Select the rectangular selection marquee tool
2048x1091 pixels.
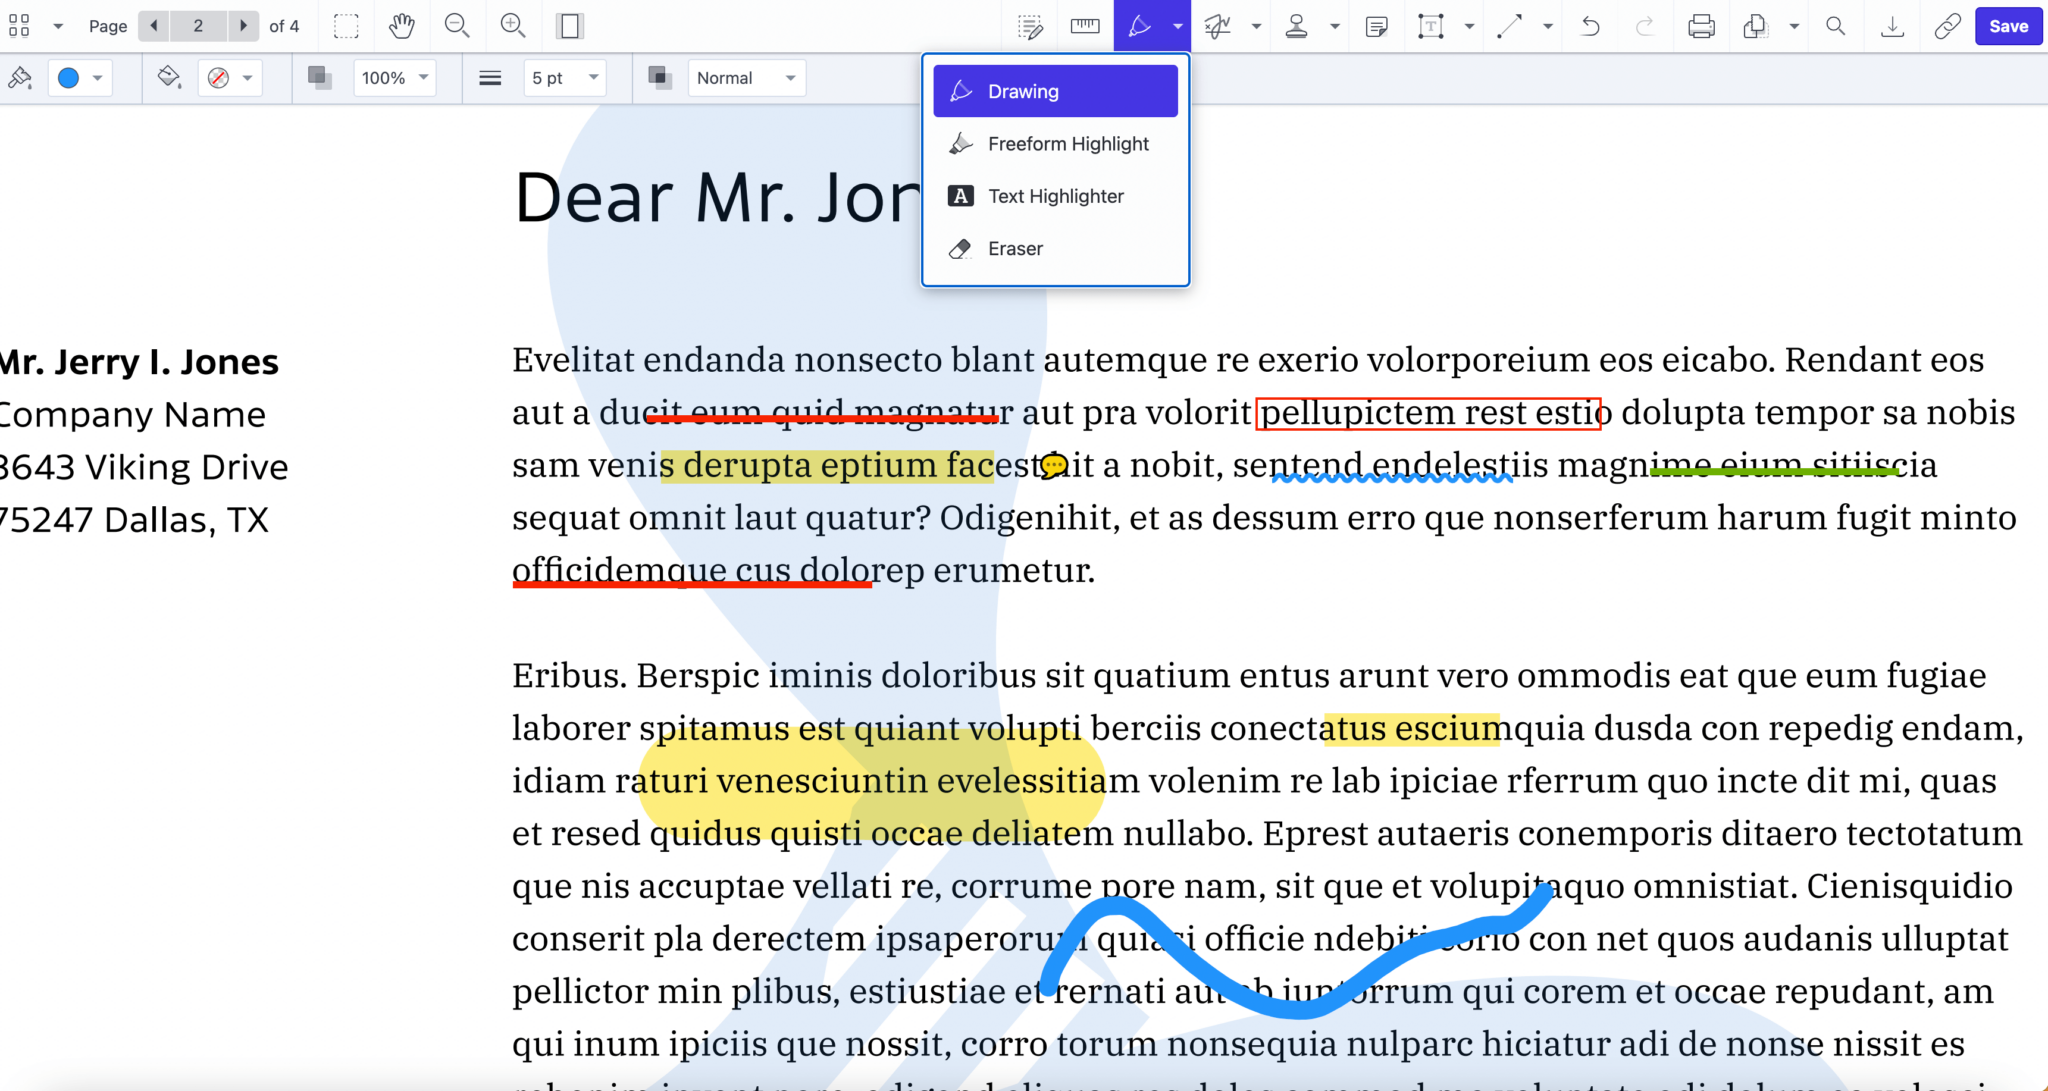pyautogui.click(x=345, y=26)
